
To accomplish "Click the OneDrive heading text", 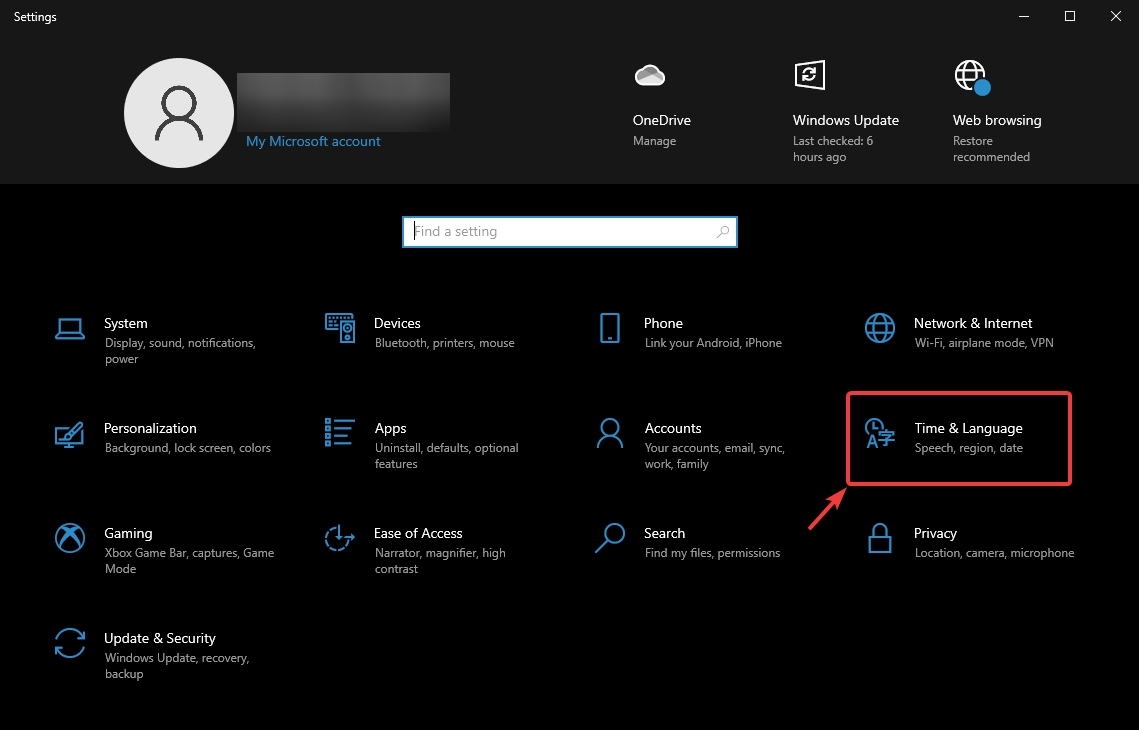I will click(x=662, y=121).
